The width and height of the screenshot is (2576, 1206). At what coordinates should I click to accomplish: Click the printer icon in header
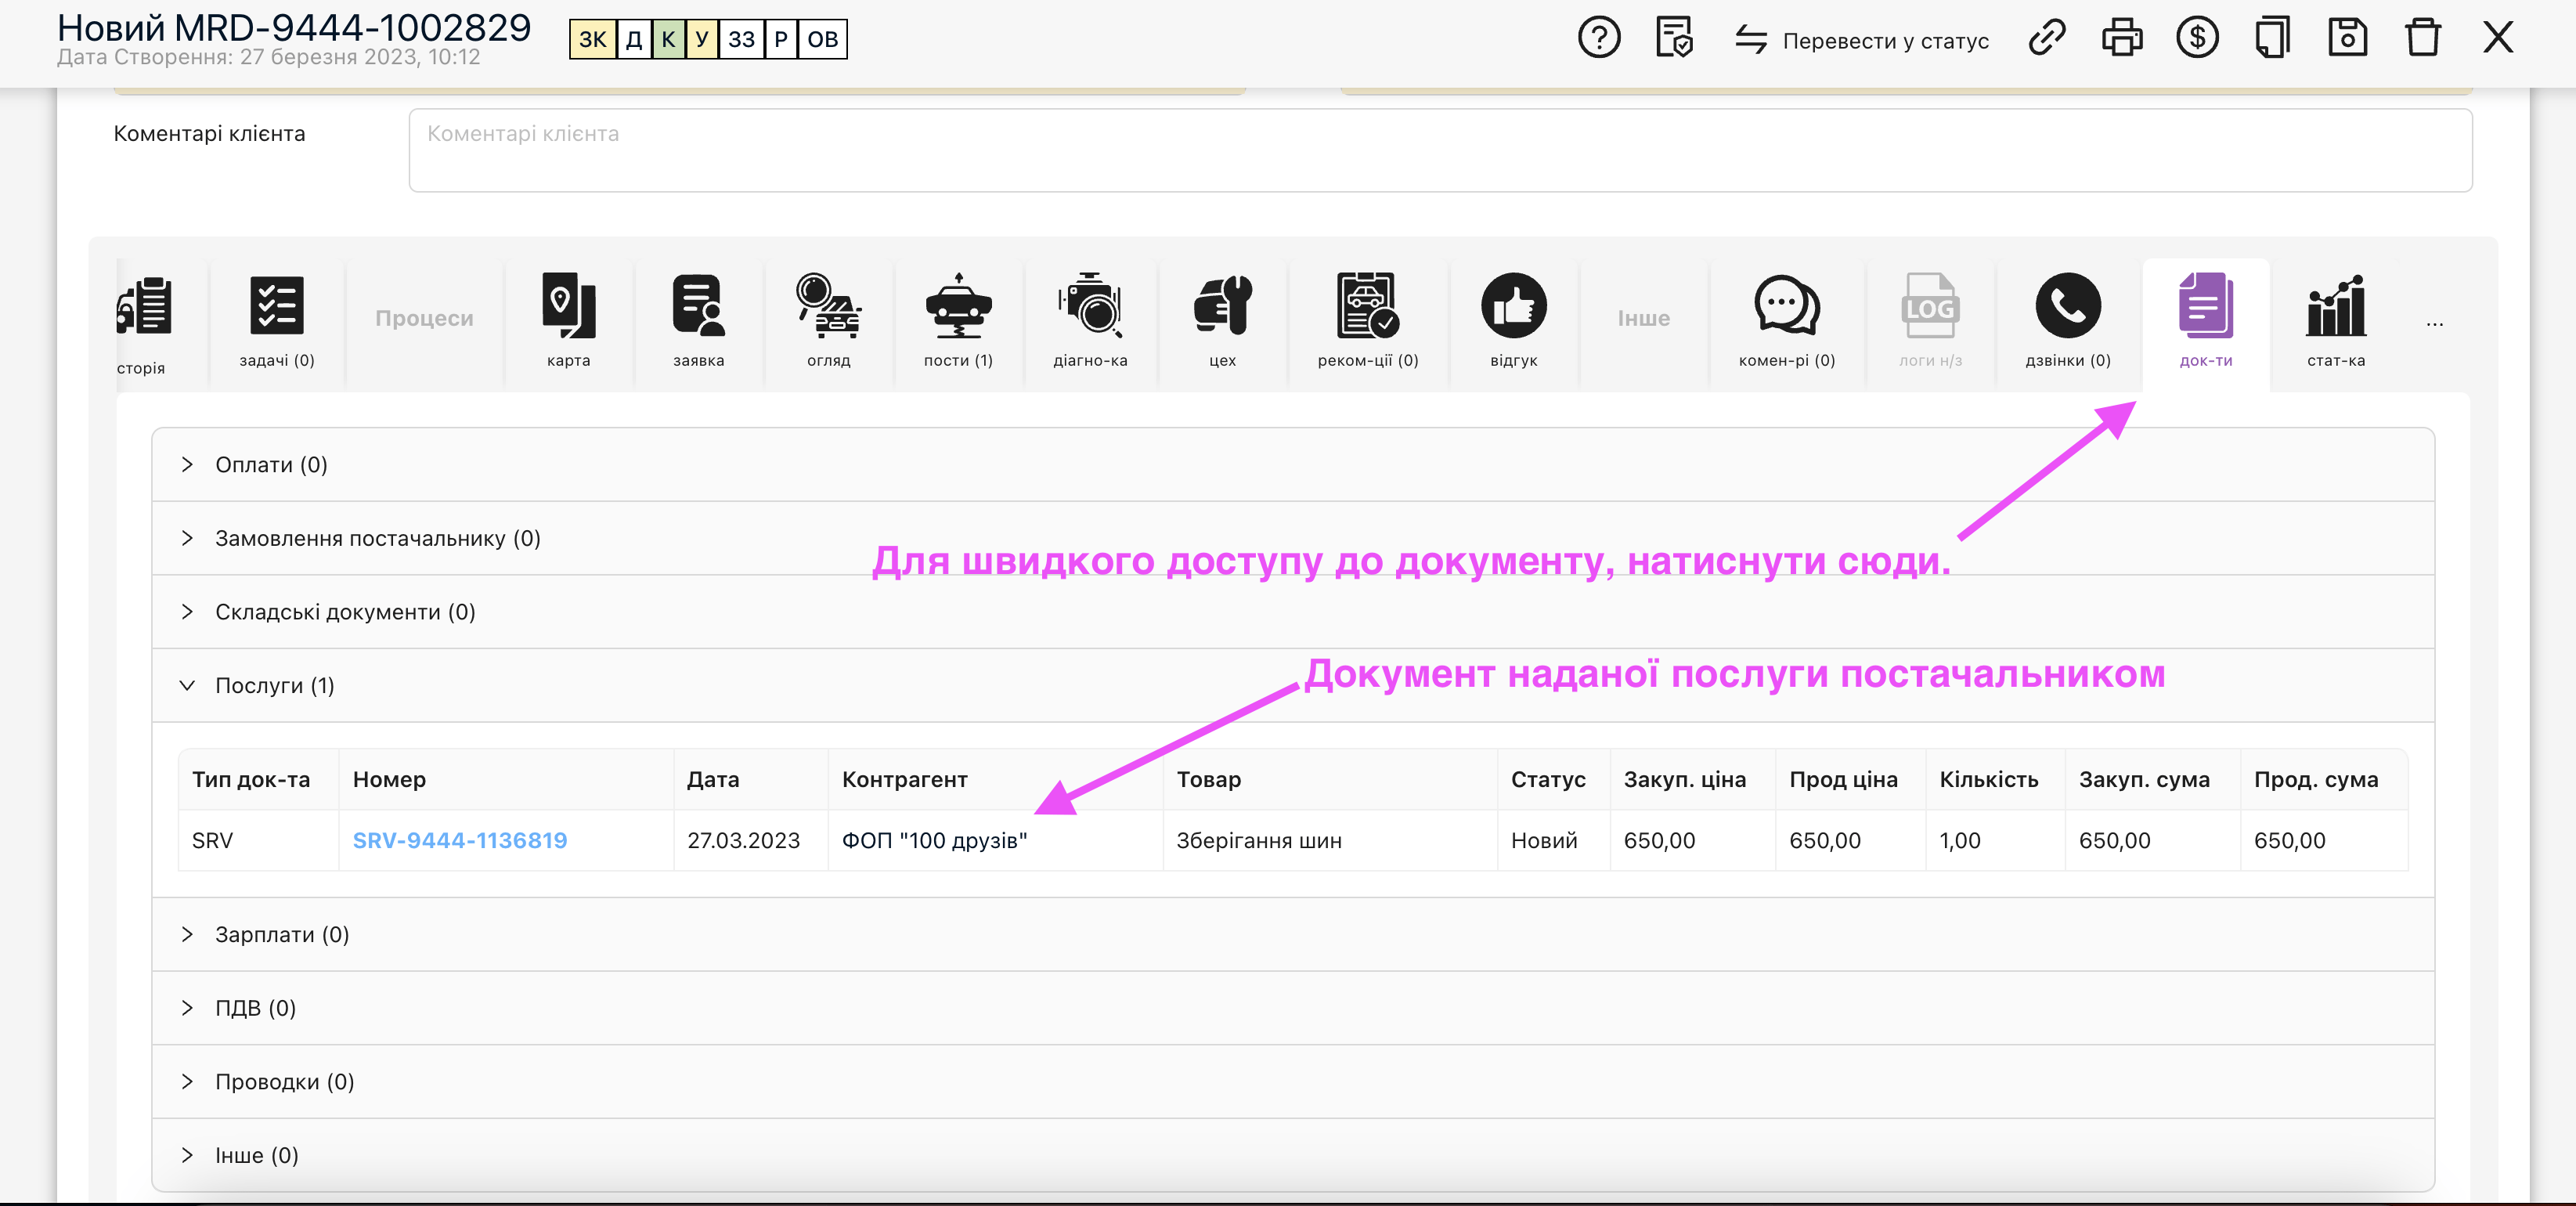[2121, 38]
